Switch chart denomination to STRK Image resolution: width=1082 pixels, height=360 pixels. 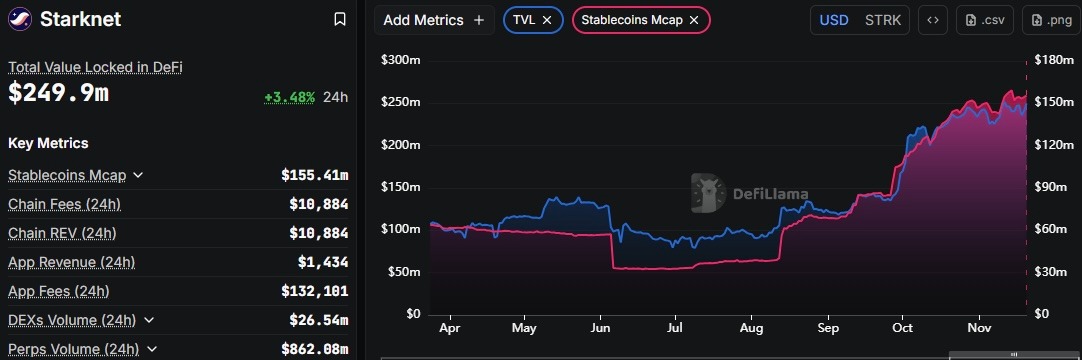coord(883,20)
